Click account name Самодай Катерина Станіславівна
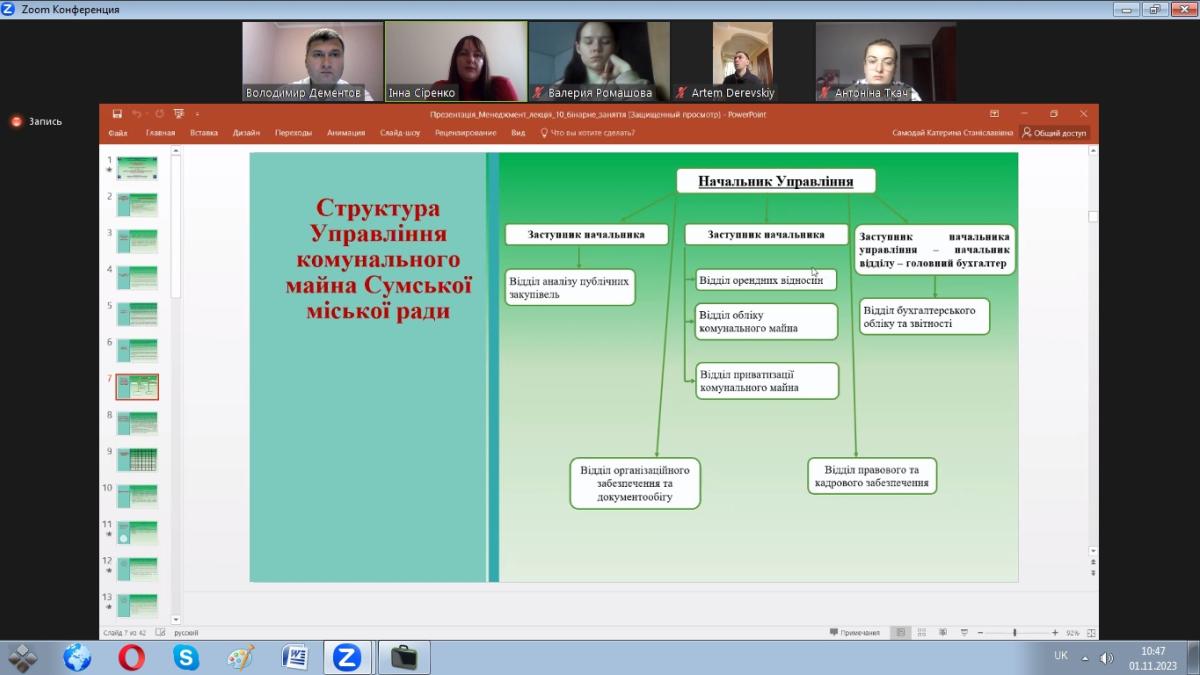 tap(952, 132)
